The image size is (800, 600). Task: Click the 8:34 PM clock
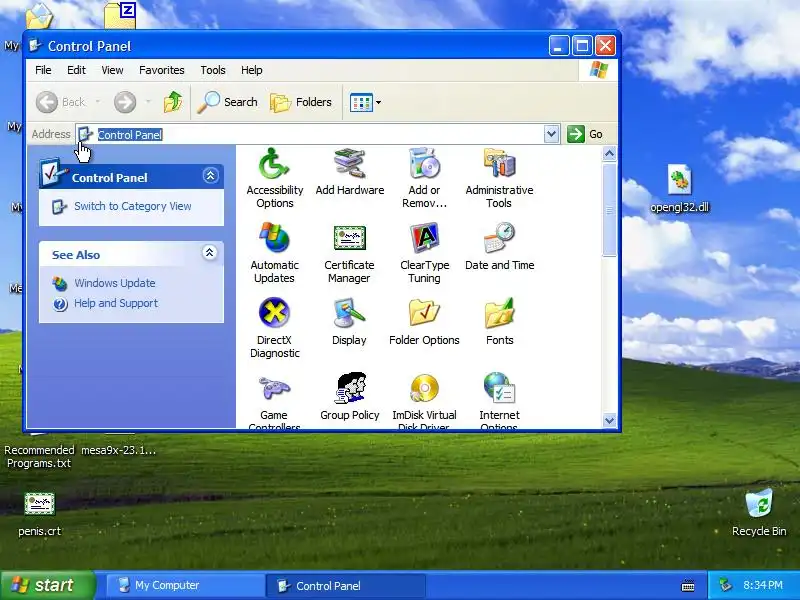coord(763,585)
